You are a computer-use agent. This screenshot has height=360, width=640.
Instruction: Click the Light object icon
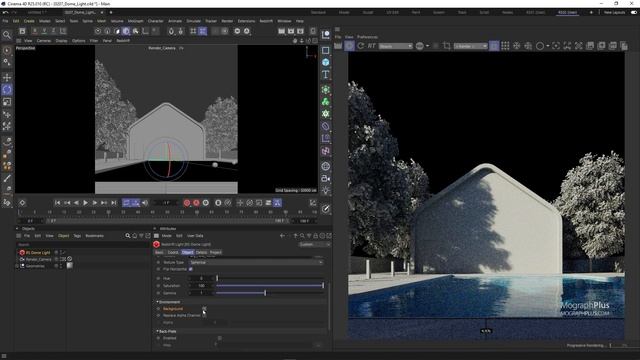click(x=325, y=191)
